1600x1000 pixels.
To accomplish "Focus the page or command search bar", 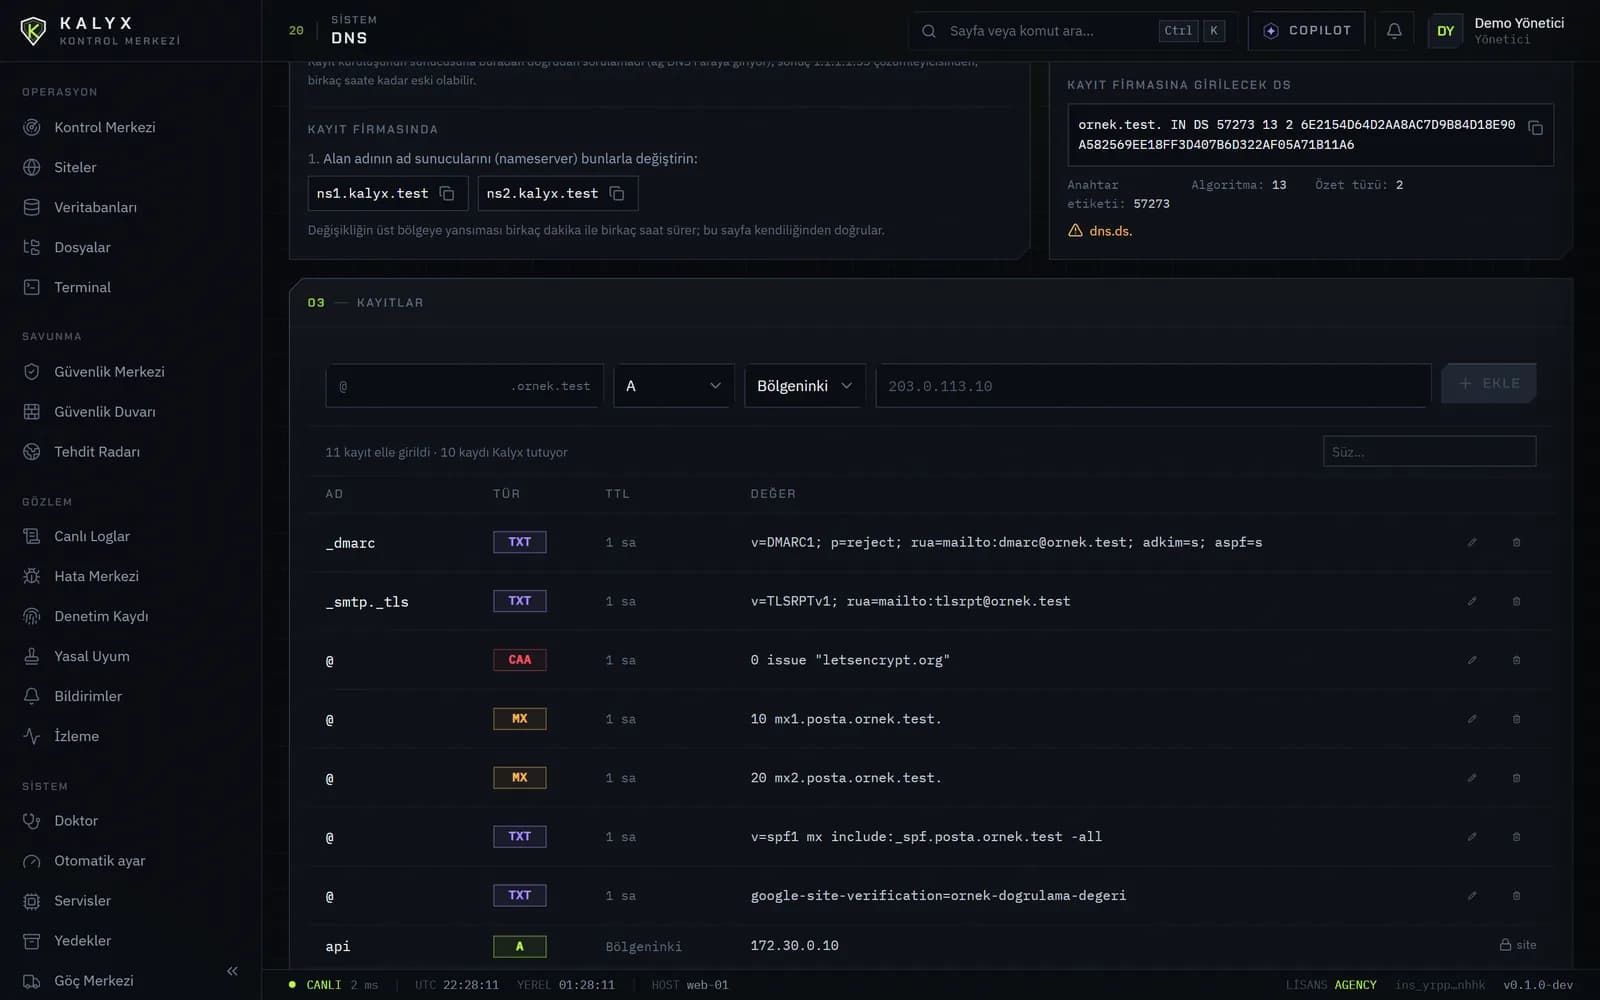I will [1072, 31].
